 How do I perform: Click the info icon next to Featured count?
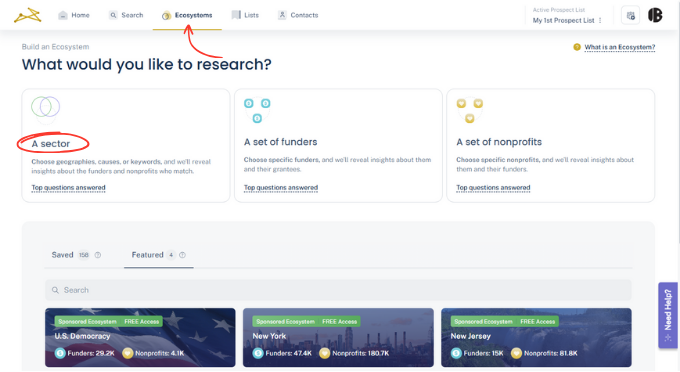coord(183,255)
